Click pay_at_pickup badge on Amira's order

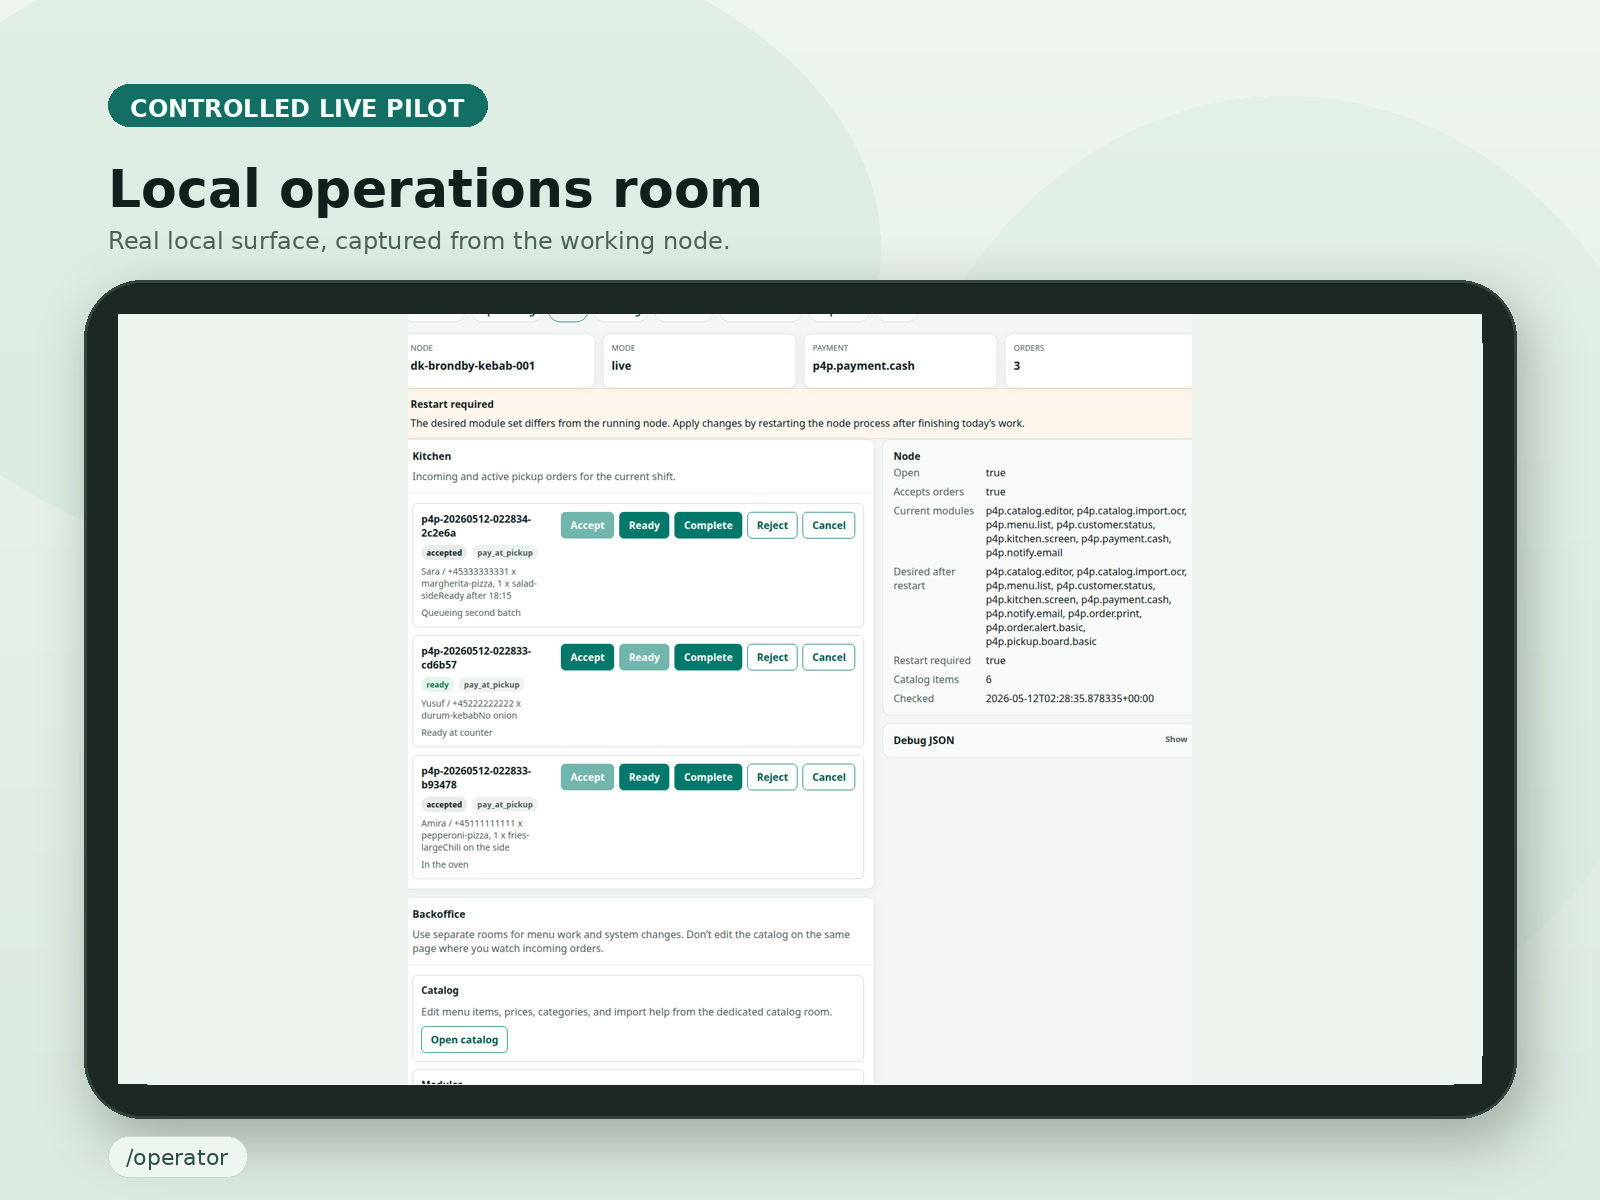click(x=505, y=805)
